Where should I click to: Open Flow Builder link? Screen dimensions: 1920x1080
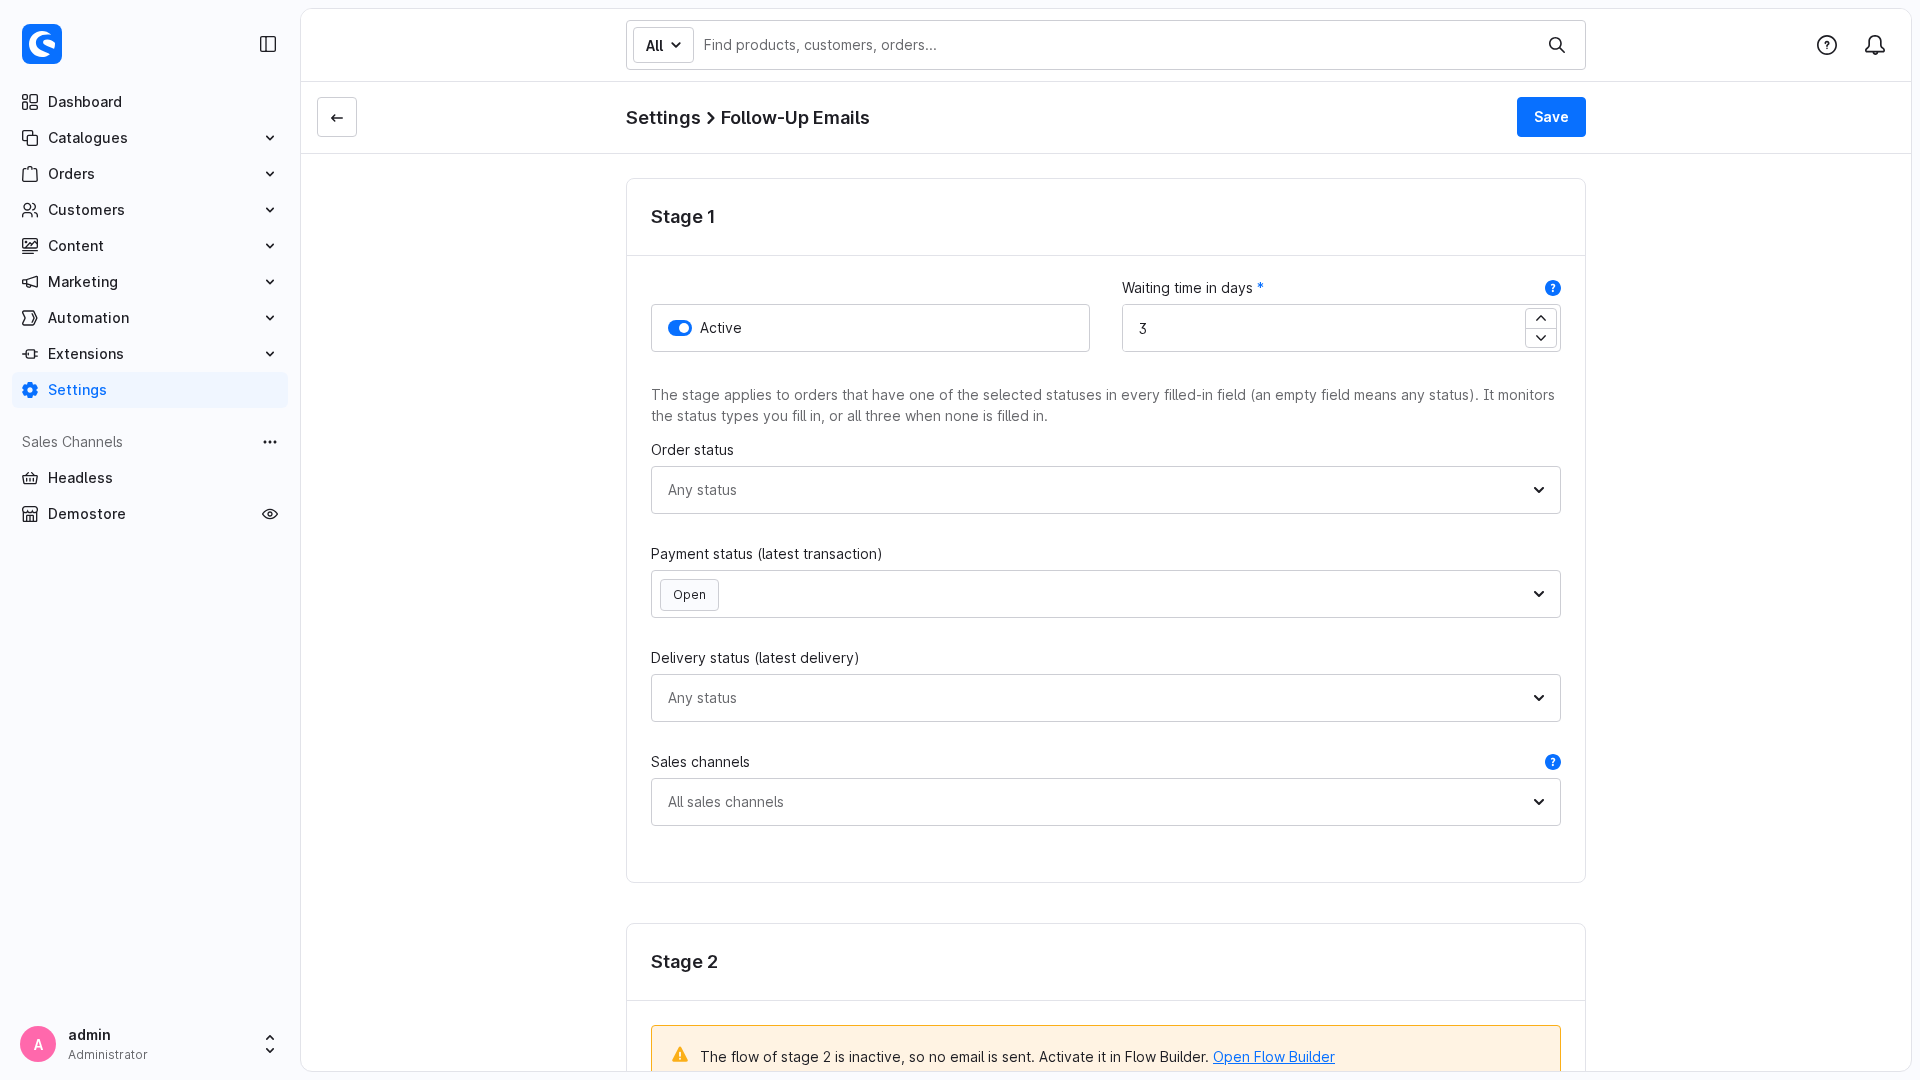[x=1274, y=1057]
